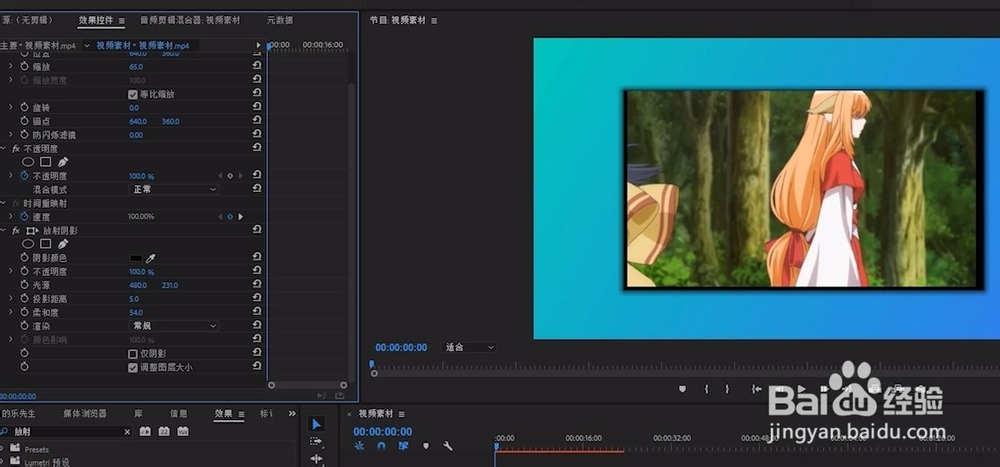
Task: Open the 适合 zoom level dropdown
Action: tap(469, 348)
